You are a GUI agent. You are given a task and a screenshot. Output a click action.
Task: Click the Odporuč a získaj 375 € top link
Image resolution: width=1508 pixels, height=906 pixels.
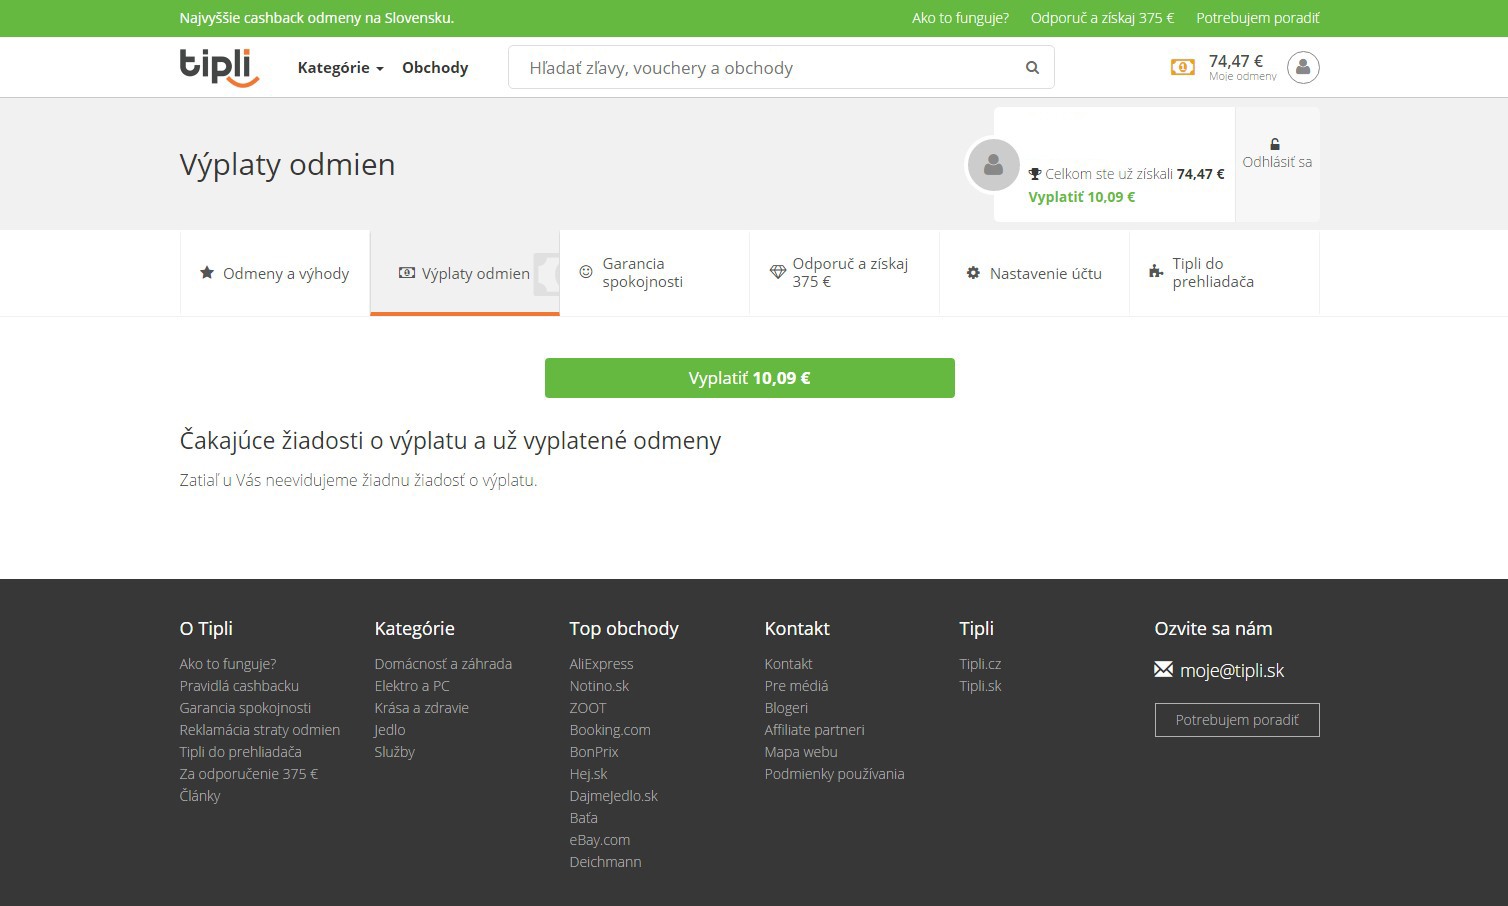(x=1102, y=18)
